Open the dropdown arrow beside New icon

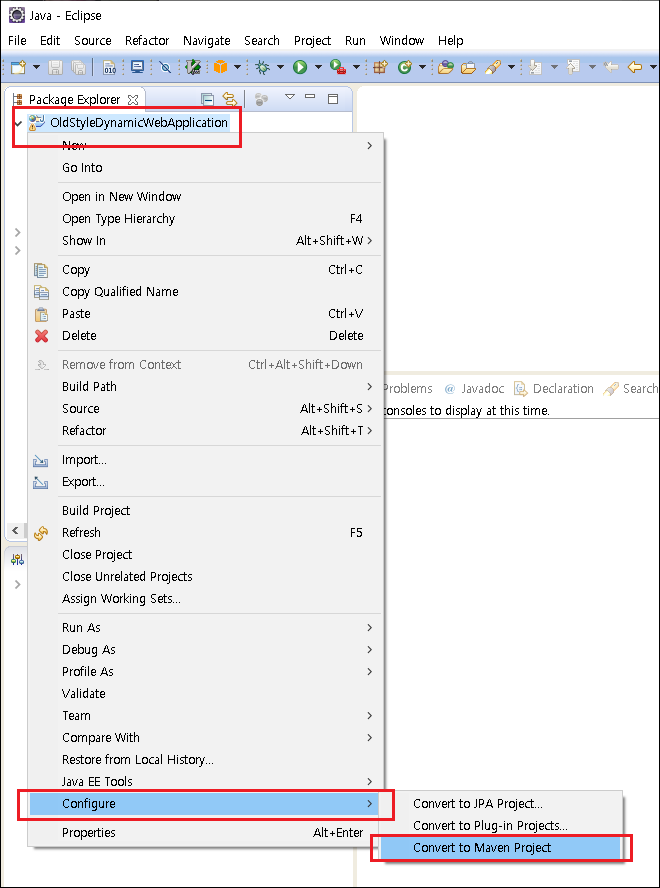click(36, 67)
